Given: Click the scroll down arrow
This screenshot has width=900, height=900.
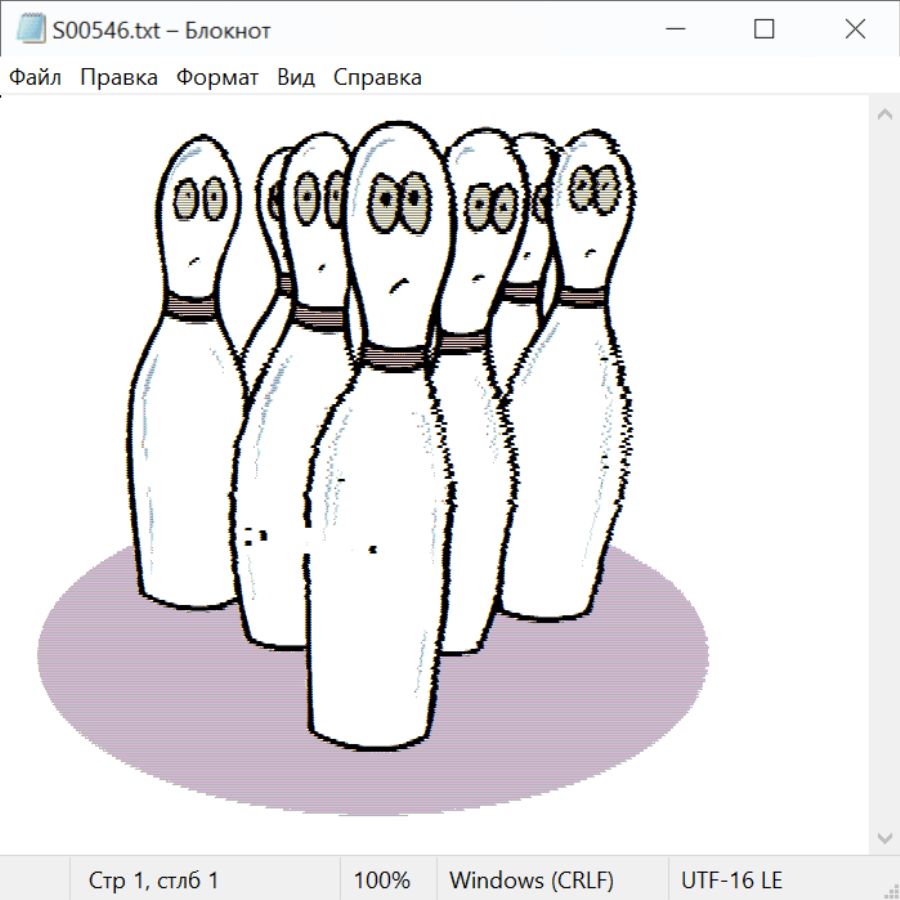Looking at the screenshot, I should (884, 836).
